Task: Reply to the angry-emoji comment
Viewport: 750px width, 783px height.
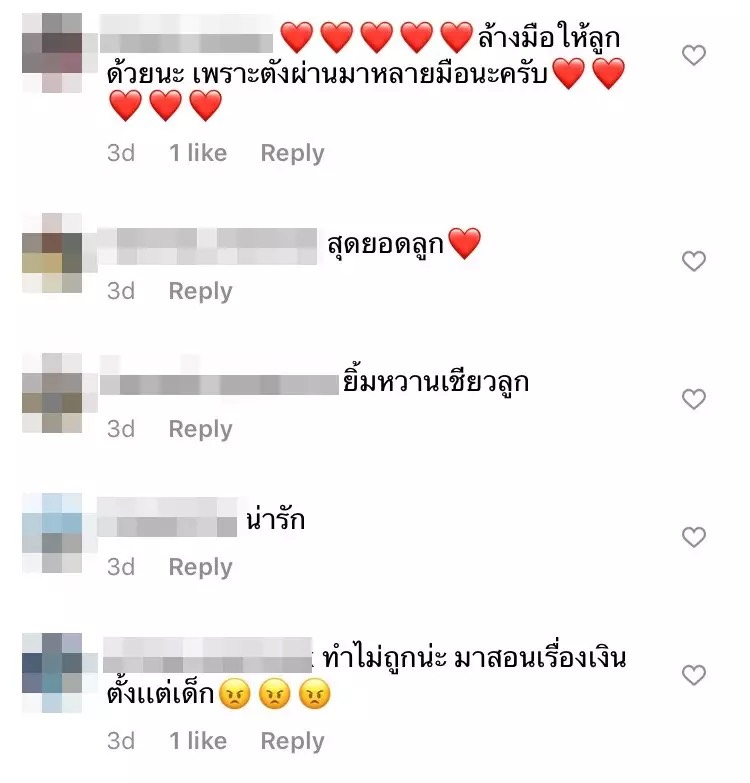Action: coord(293,741)
